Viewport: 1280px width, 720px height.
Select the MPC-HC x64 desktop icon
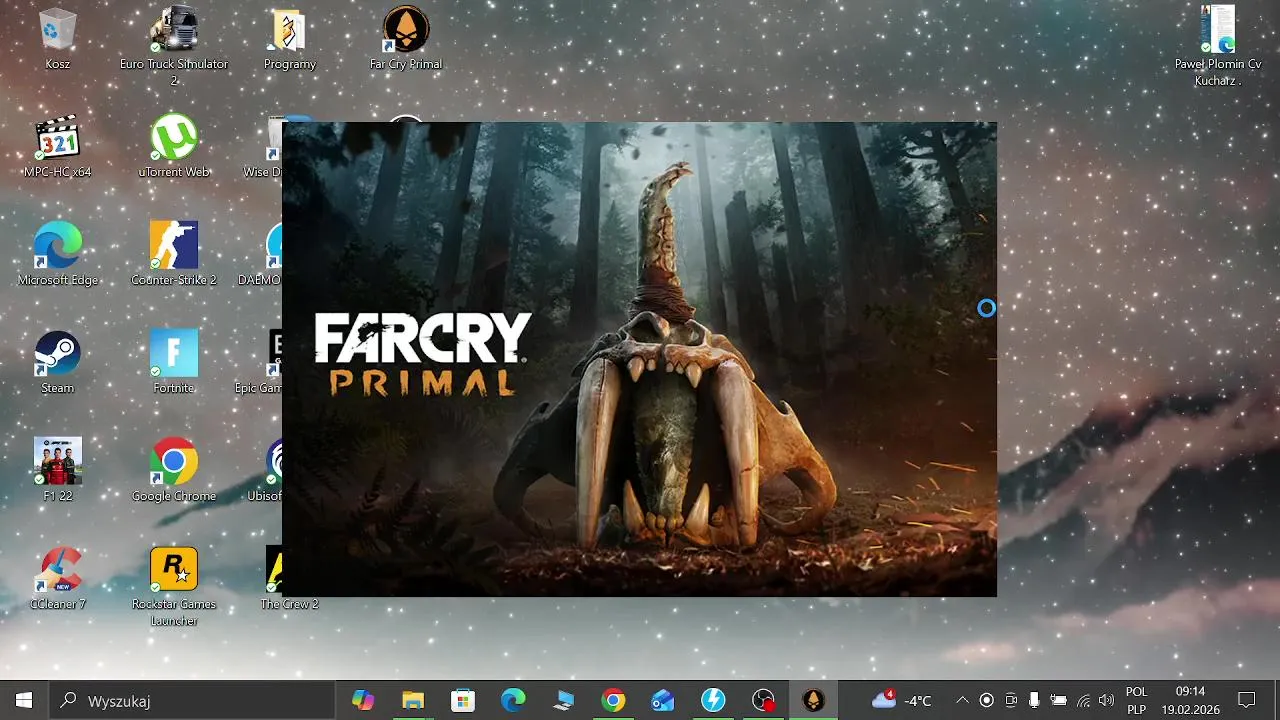pos(57,146)
